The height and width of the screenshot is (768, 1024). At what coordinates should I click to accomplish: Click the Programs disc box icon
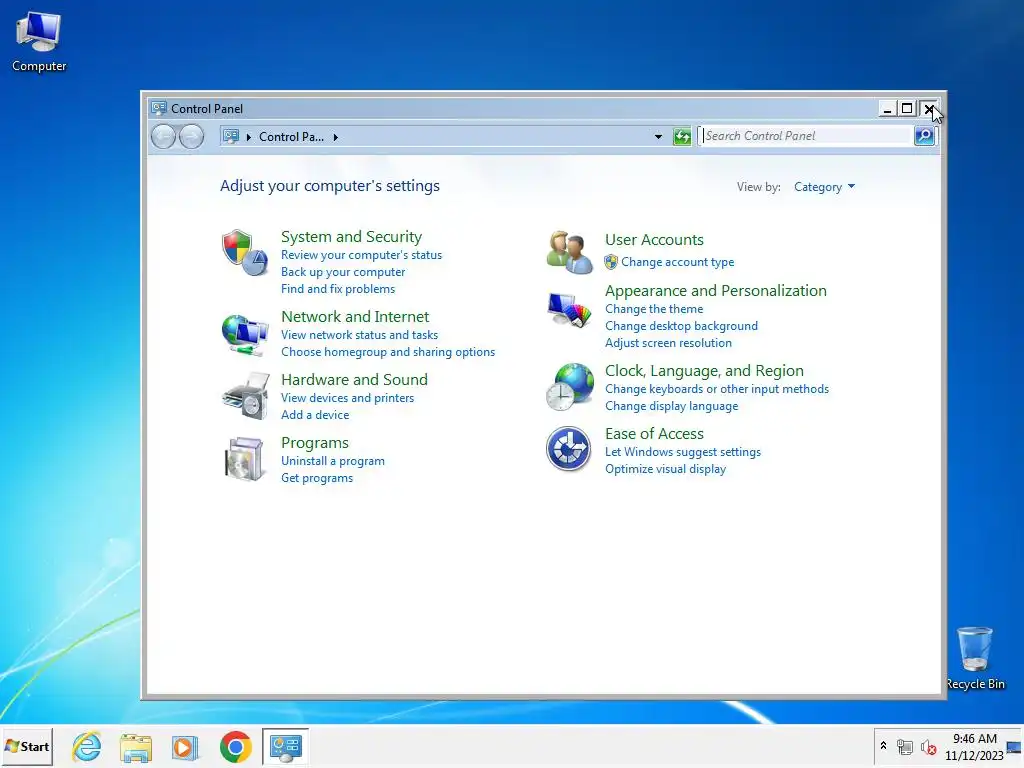[x=244, y=458]
